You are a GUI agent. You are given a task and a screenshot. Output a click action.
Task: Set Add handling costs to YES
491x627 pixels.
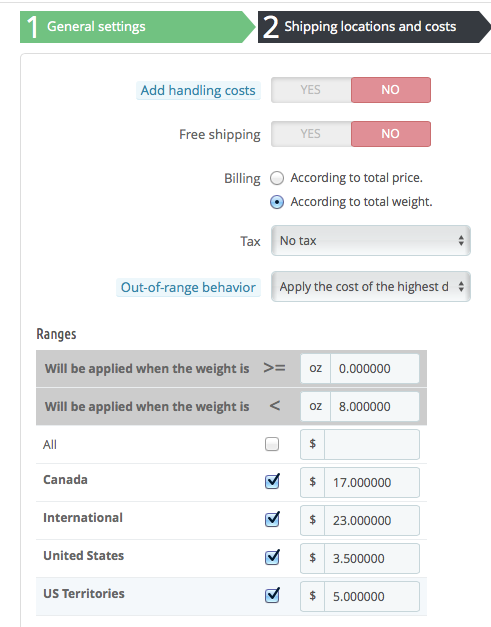click(x=311, y=90)
